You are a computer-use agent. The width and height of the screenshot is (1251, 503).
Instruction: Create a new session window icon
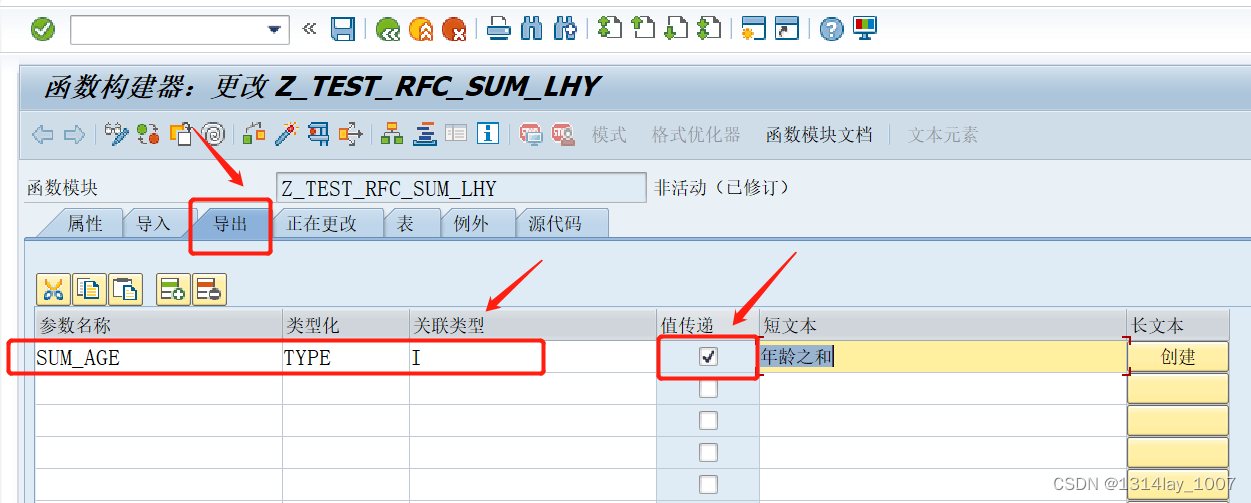click(x=754, y=29)
